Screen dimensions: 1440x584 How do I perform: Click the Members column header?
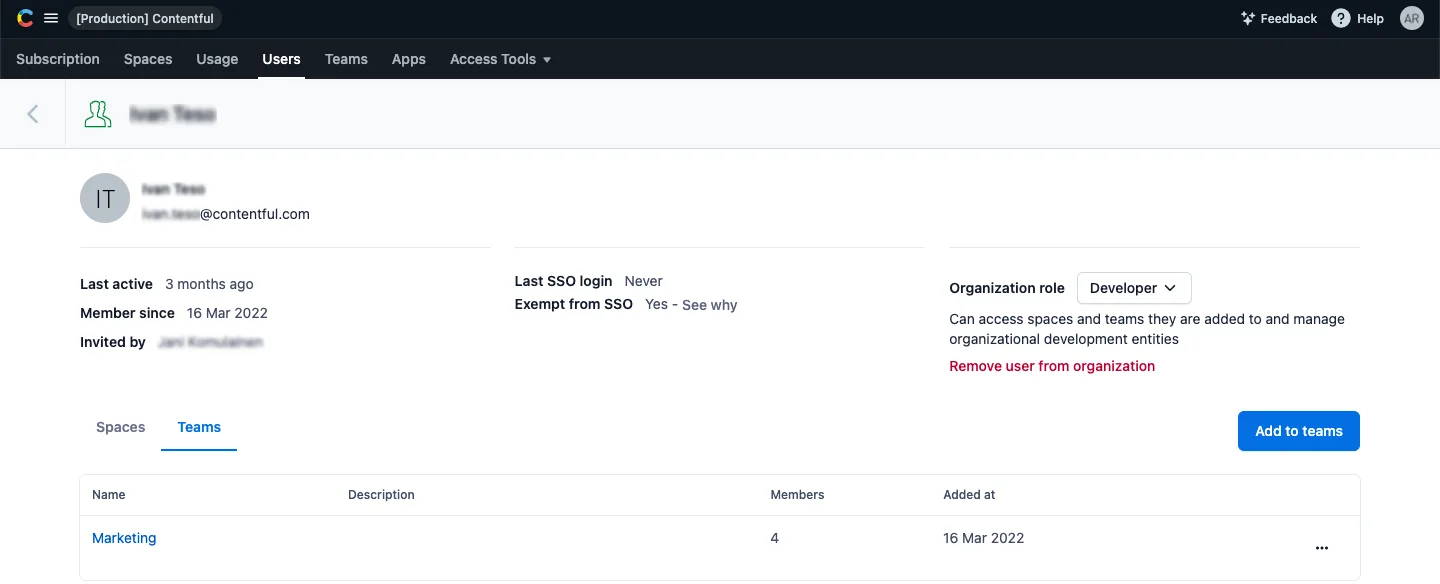tap(797, 495)
